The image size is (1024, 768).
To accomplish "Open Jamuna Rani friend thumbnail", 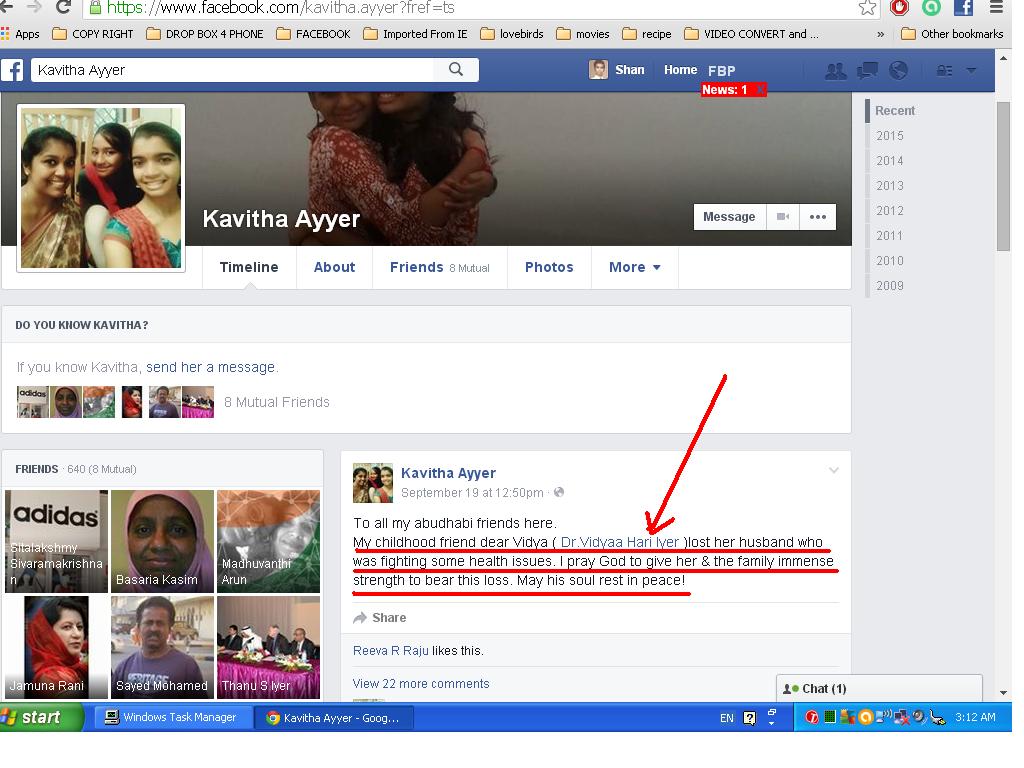I will [56, 647].
